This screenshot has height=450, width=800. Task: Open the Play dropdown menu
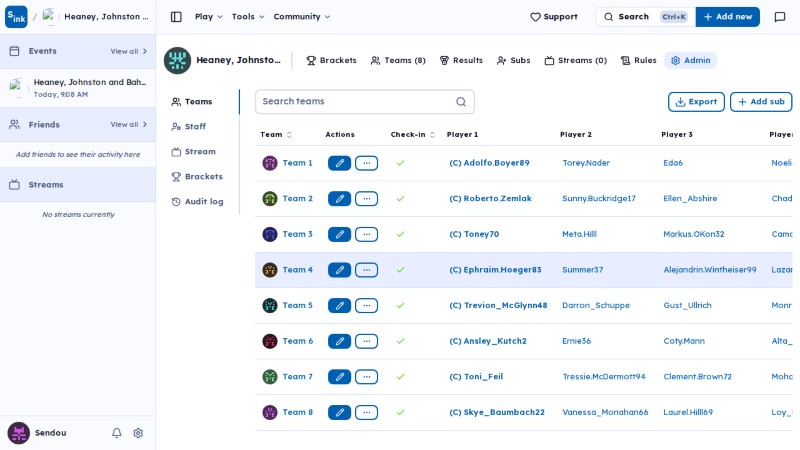pyautogui.click(x=209, y=17)
